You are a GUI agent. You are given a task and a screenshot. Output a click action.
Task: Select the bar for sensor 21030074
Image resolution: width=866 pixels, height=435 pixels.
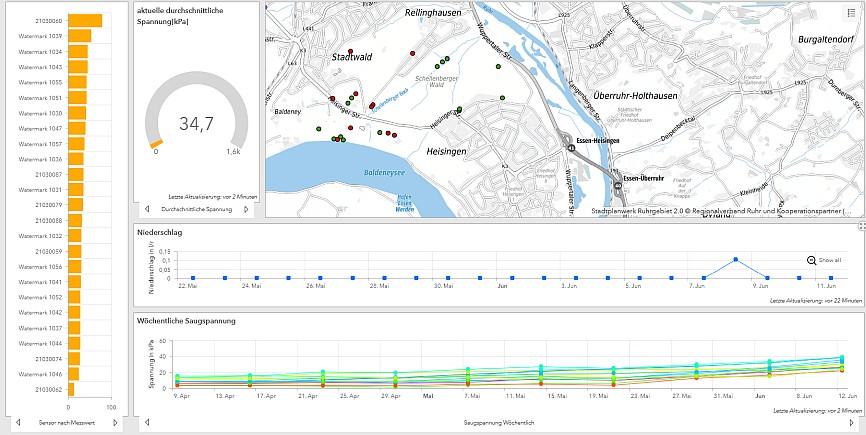tap(74, 359)
